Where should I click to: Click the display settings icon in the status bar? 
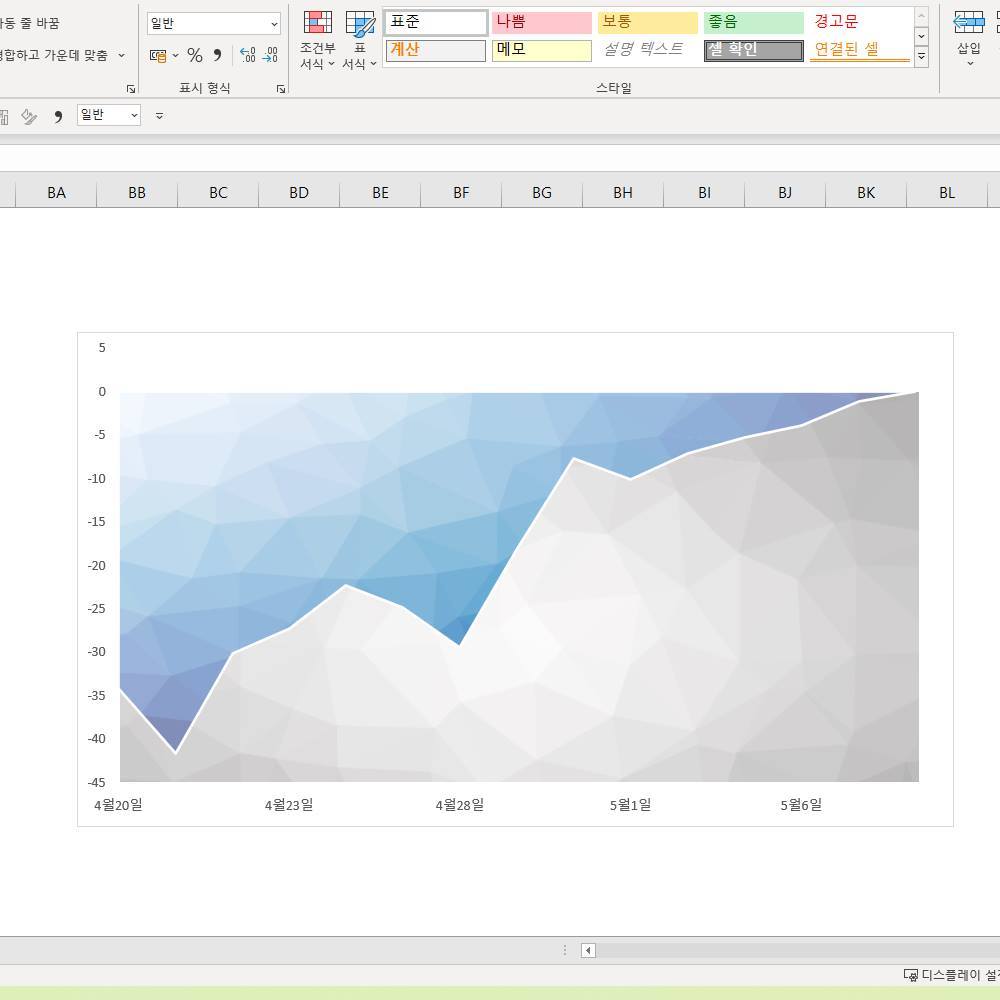pos(911,975)
